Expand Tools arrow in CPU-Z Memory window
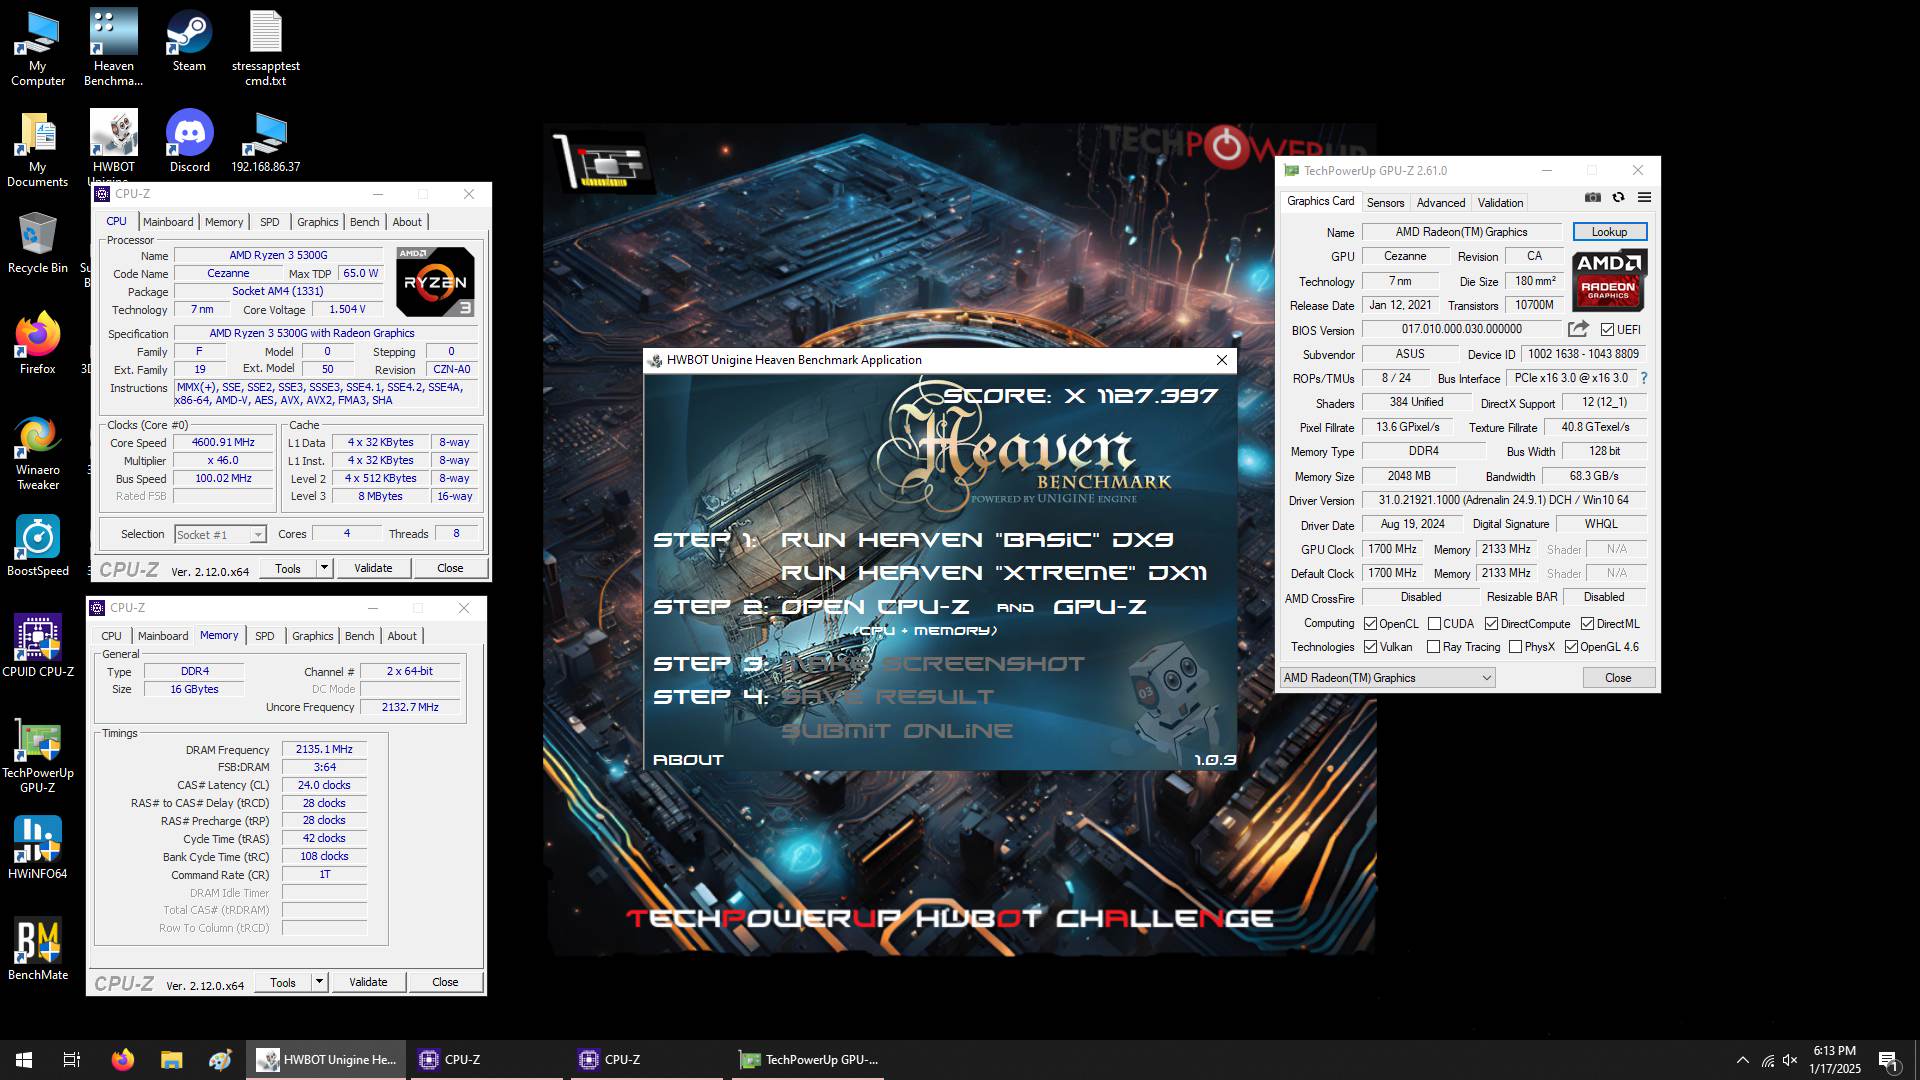 (x=319, y=982)
